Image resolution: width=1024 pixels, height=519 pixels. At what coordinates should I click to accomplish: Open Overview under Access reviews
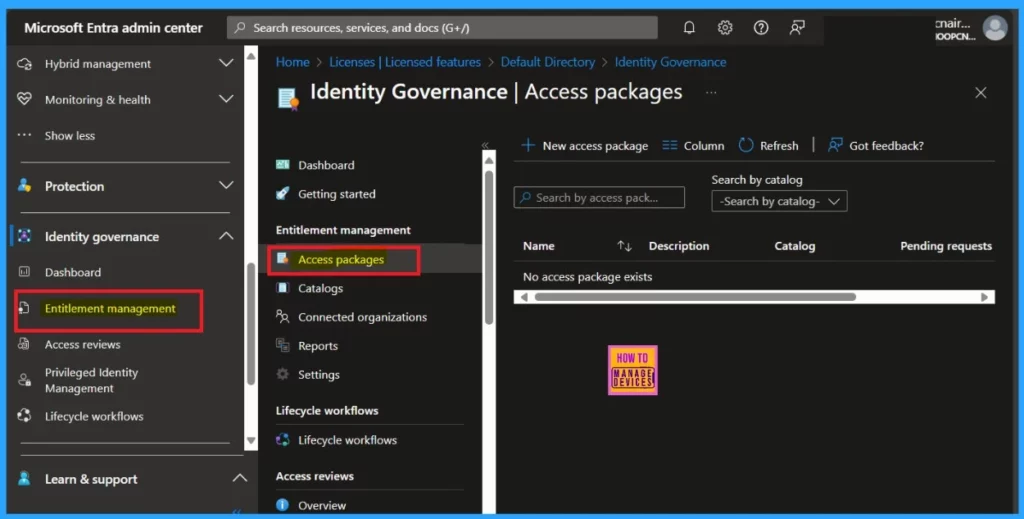[x=322, y=505]
